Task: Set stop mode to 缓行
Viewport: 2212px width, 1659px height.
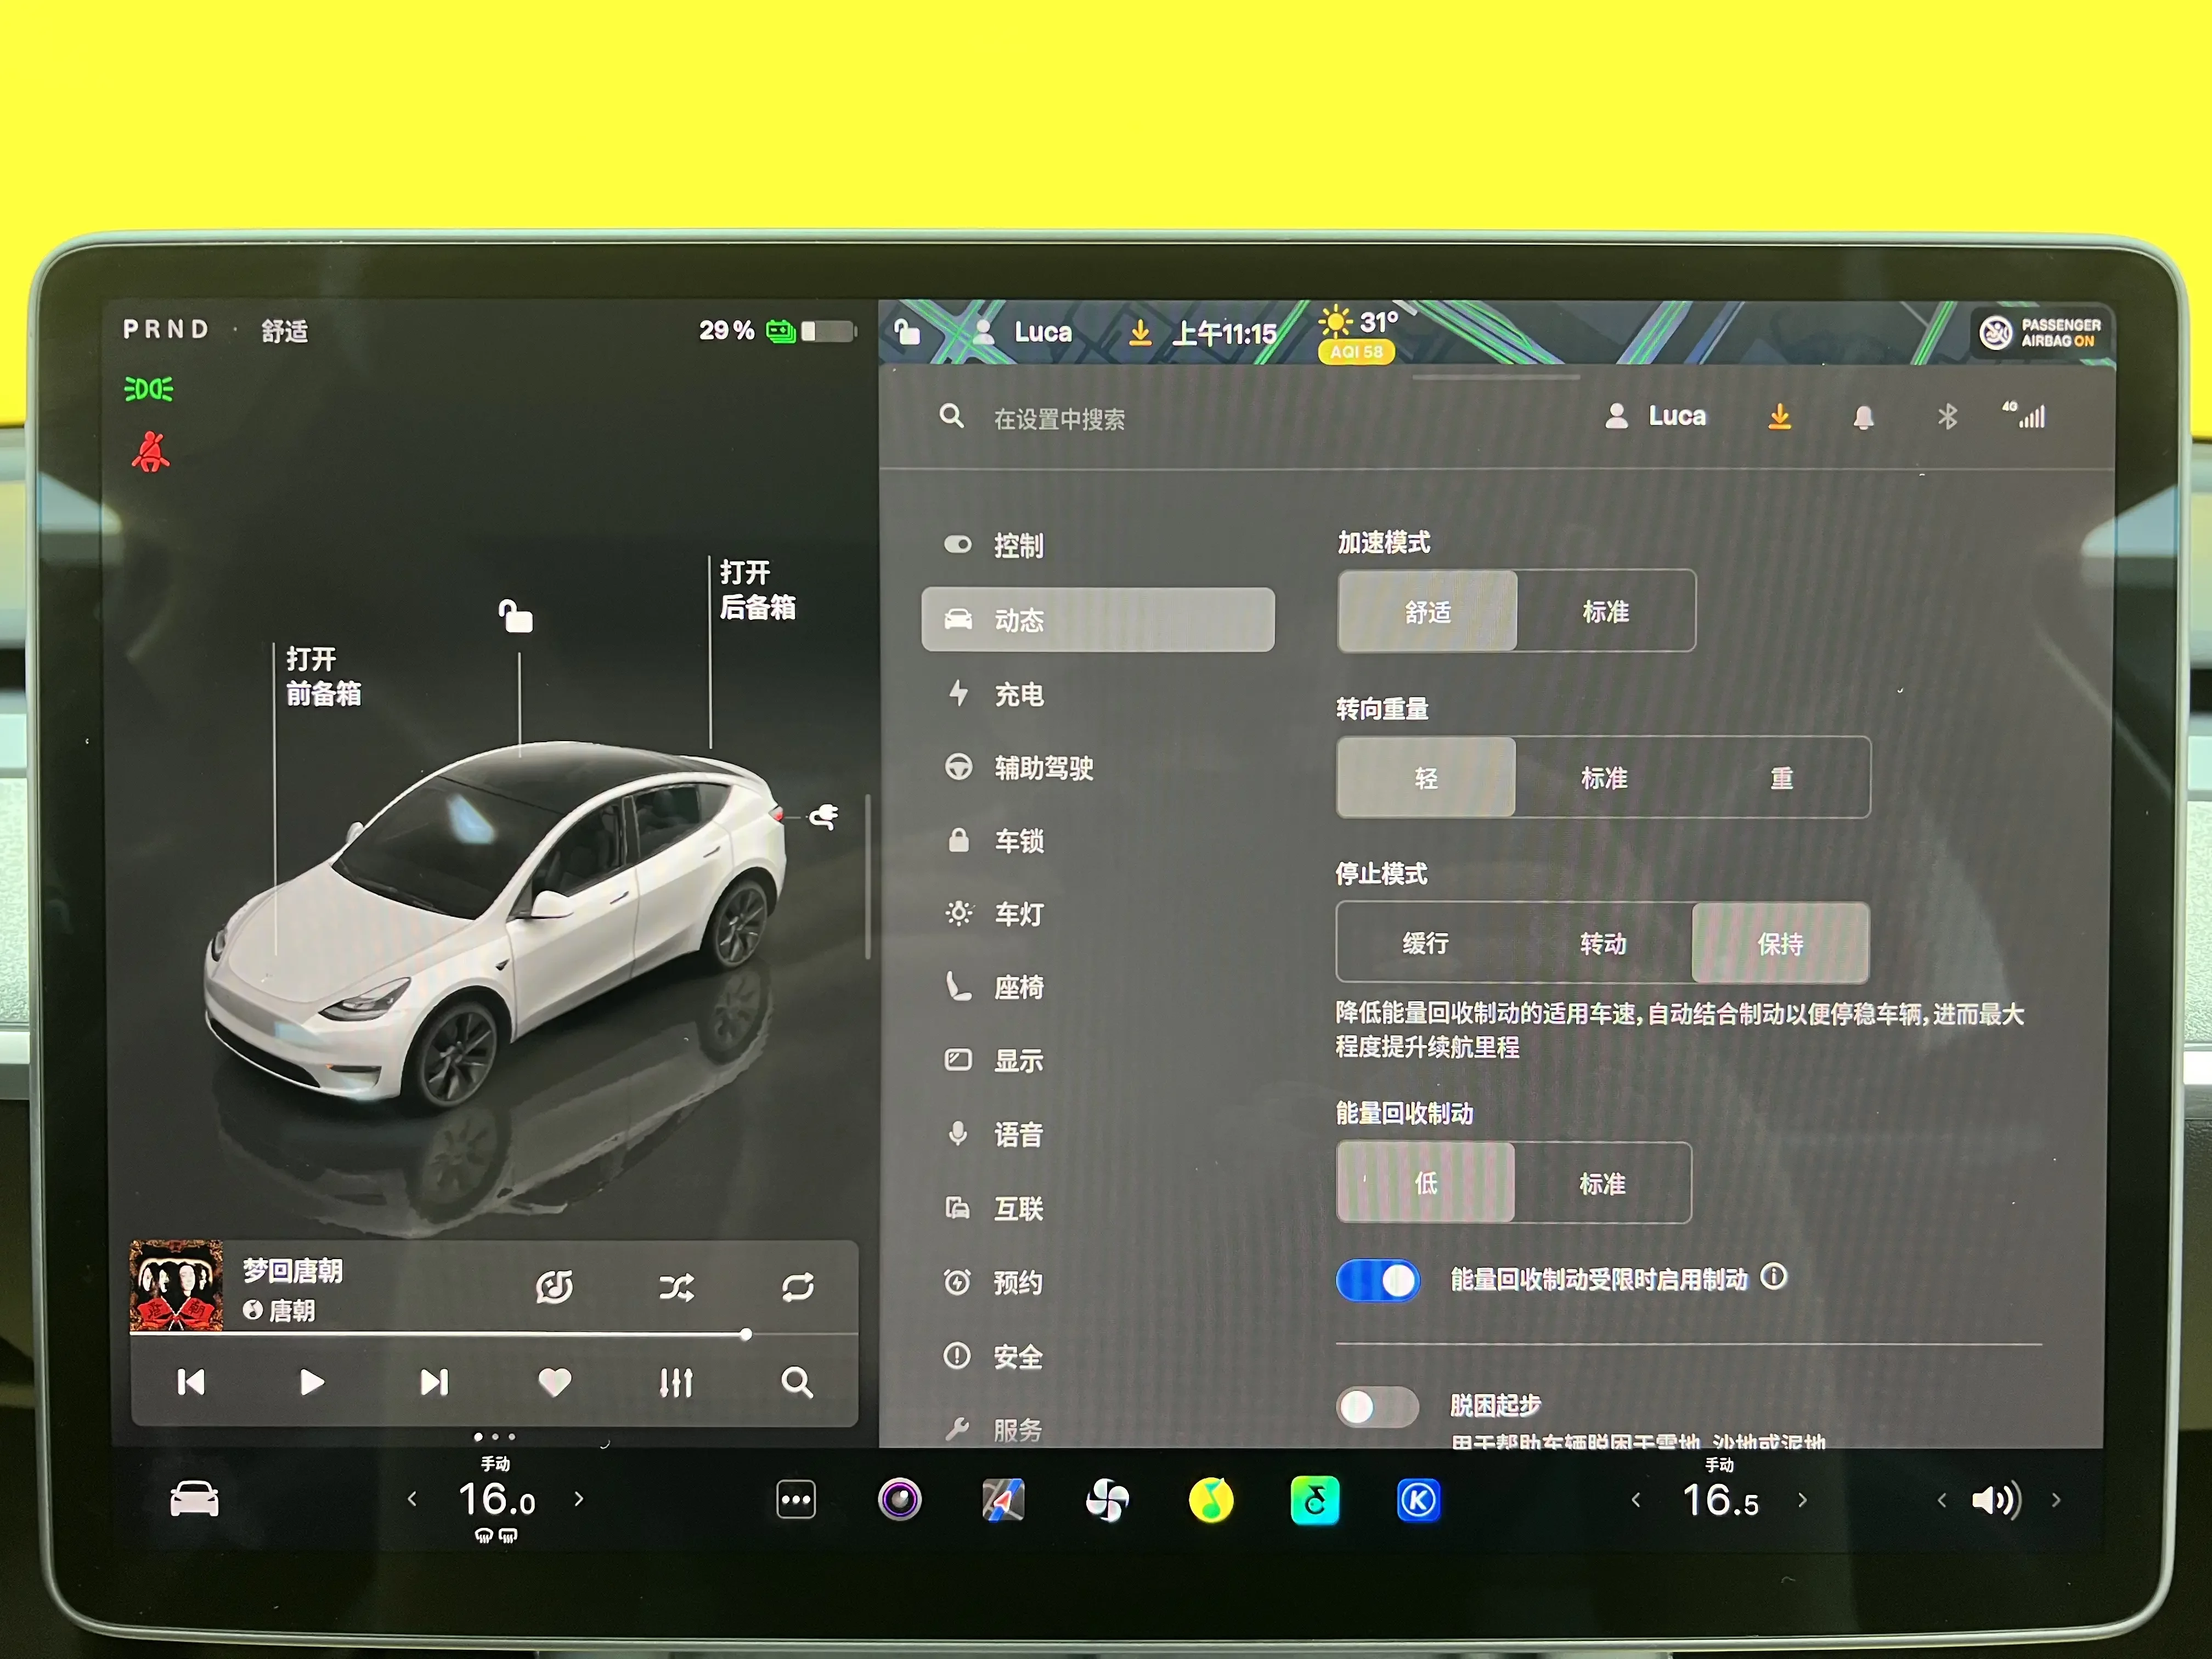Action: point(1425,943)
